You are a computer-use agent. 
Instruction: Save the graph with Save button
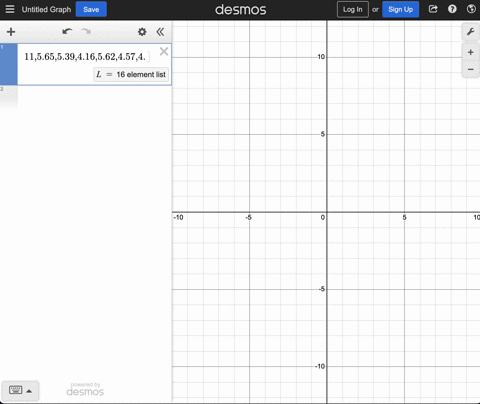coord(91,9)
